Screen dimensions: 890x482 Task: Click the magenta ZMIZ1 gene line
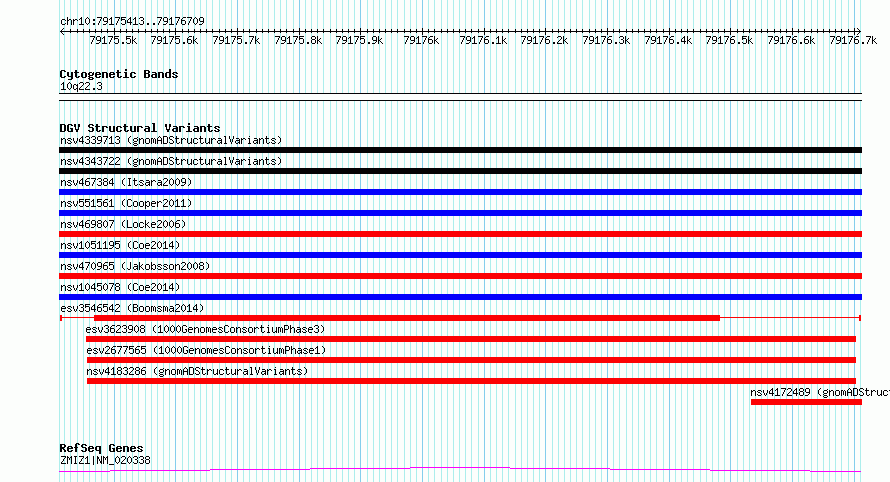coord(460,470)
